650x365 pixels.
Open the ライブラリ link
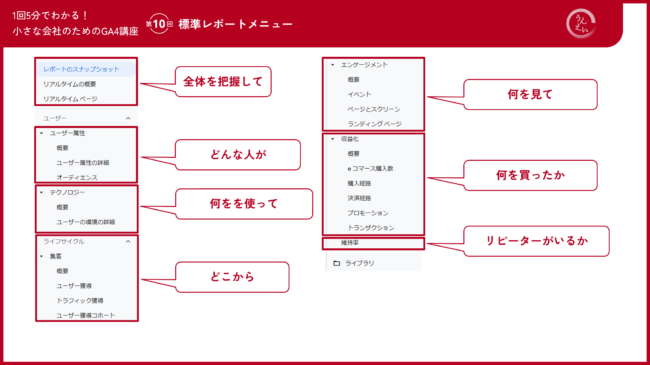click(x=359, y=263)
